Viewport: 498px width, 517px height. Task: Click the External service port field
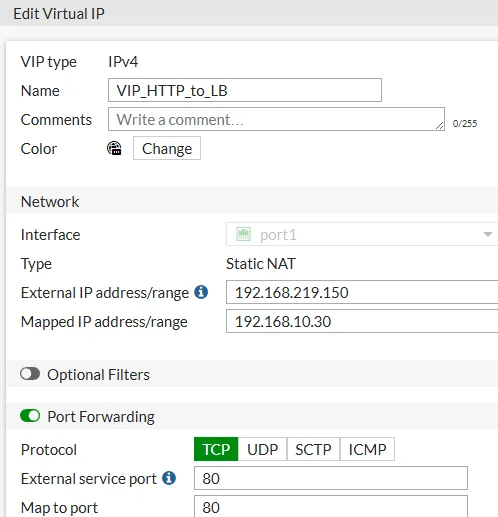click(x=331, y=478)
